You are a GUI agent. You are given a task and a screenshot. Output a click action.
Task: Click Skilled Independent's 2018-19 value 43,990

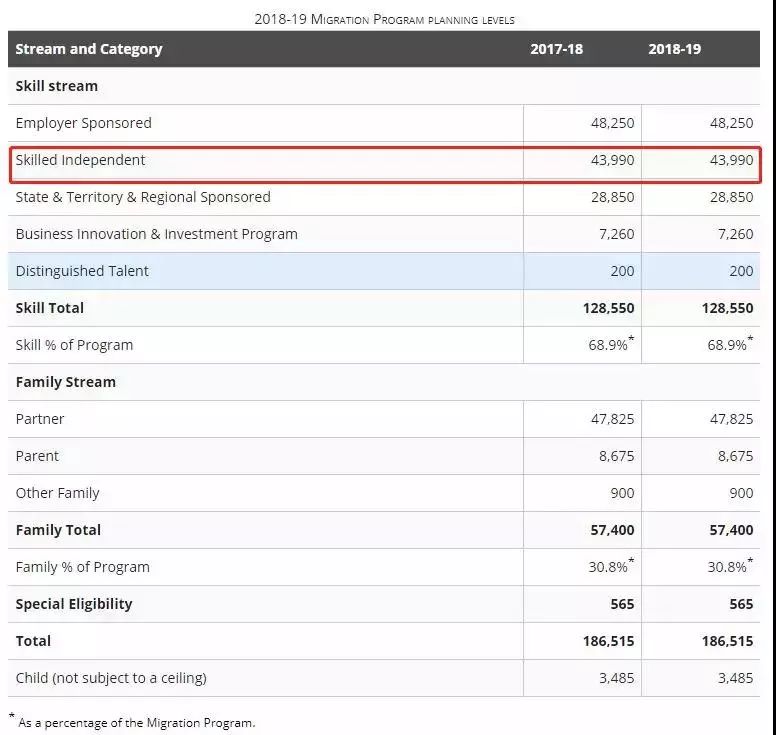(x=731, y=160)
